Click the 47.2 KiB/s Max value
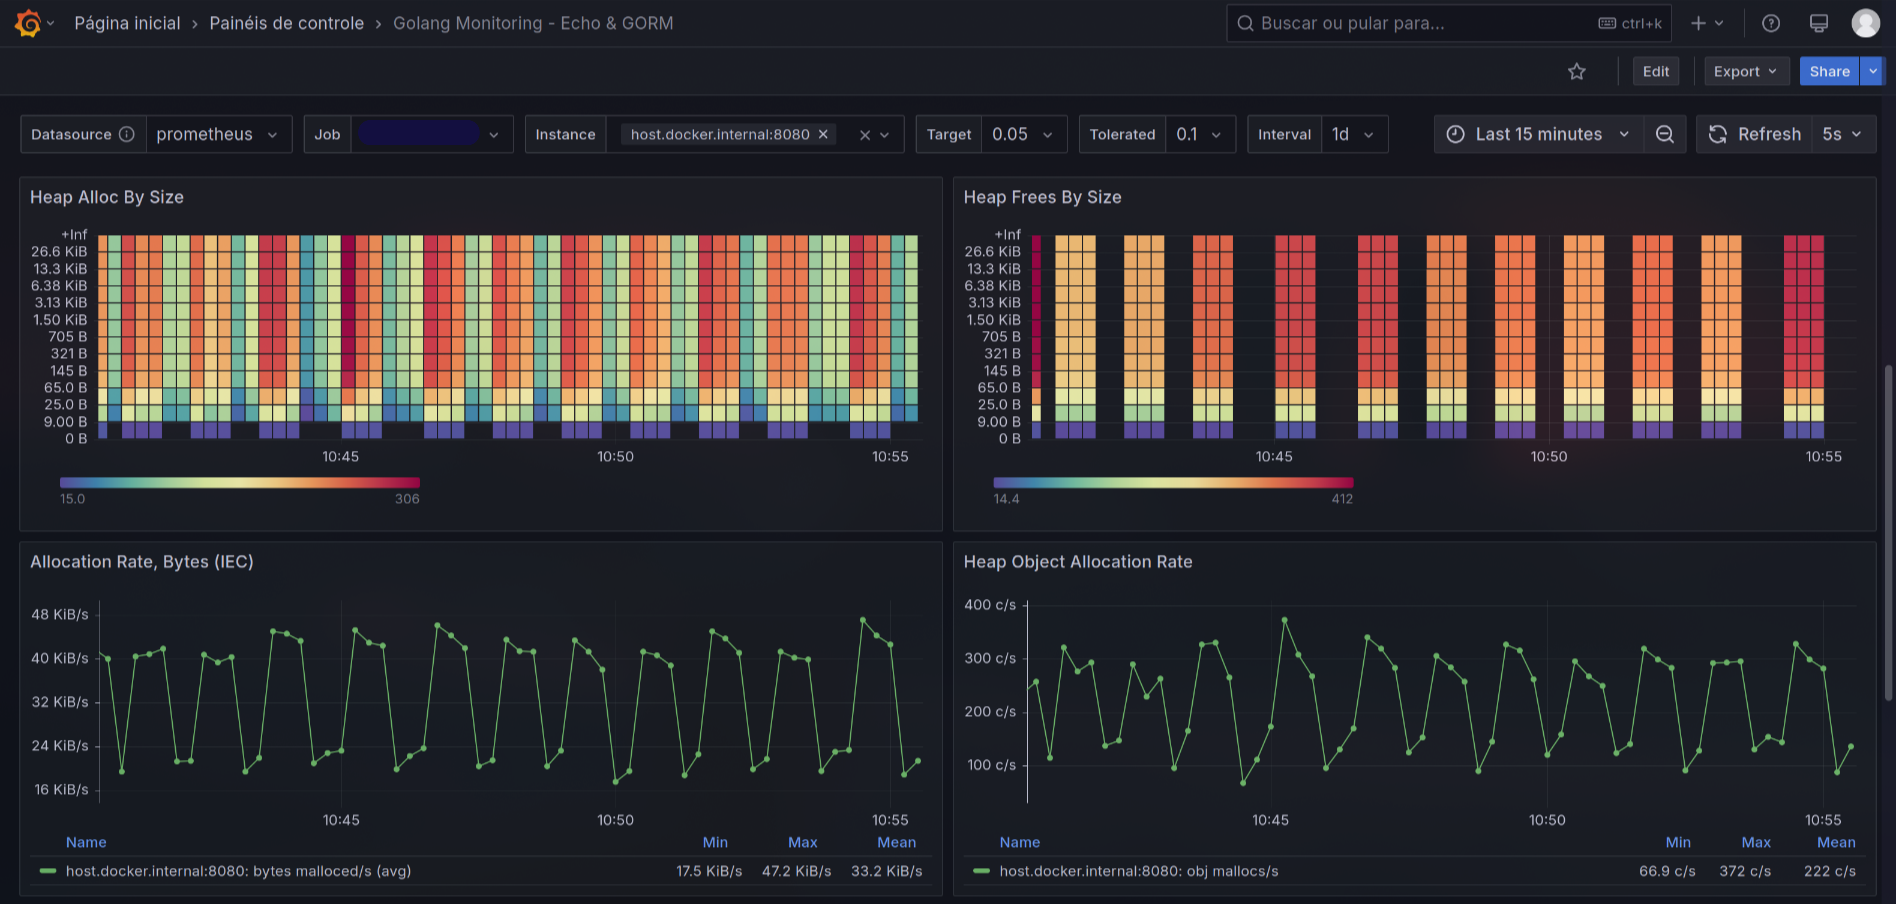This screenshot has width=1896, height=904. [796, 871]
